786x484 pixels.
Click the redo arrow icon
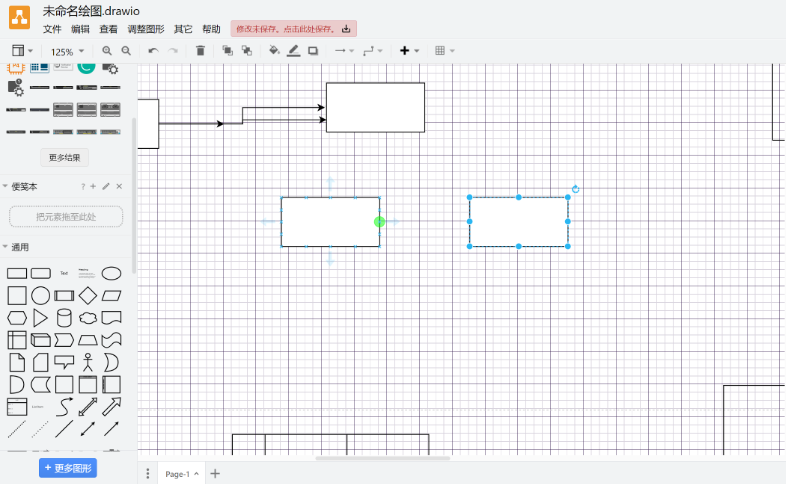(x=173, y=51)
